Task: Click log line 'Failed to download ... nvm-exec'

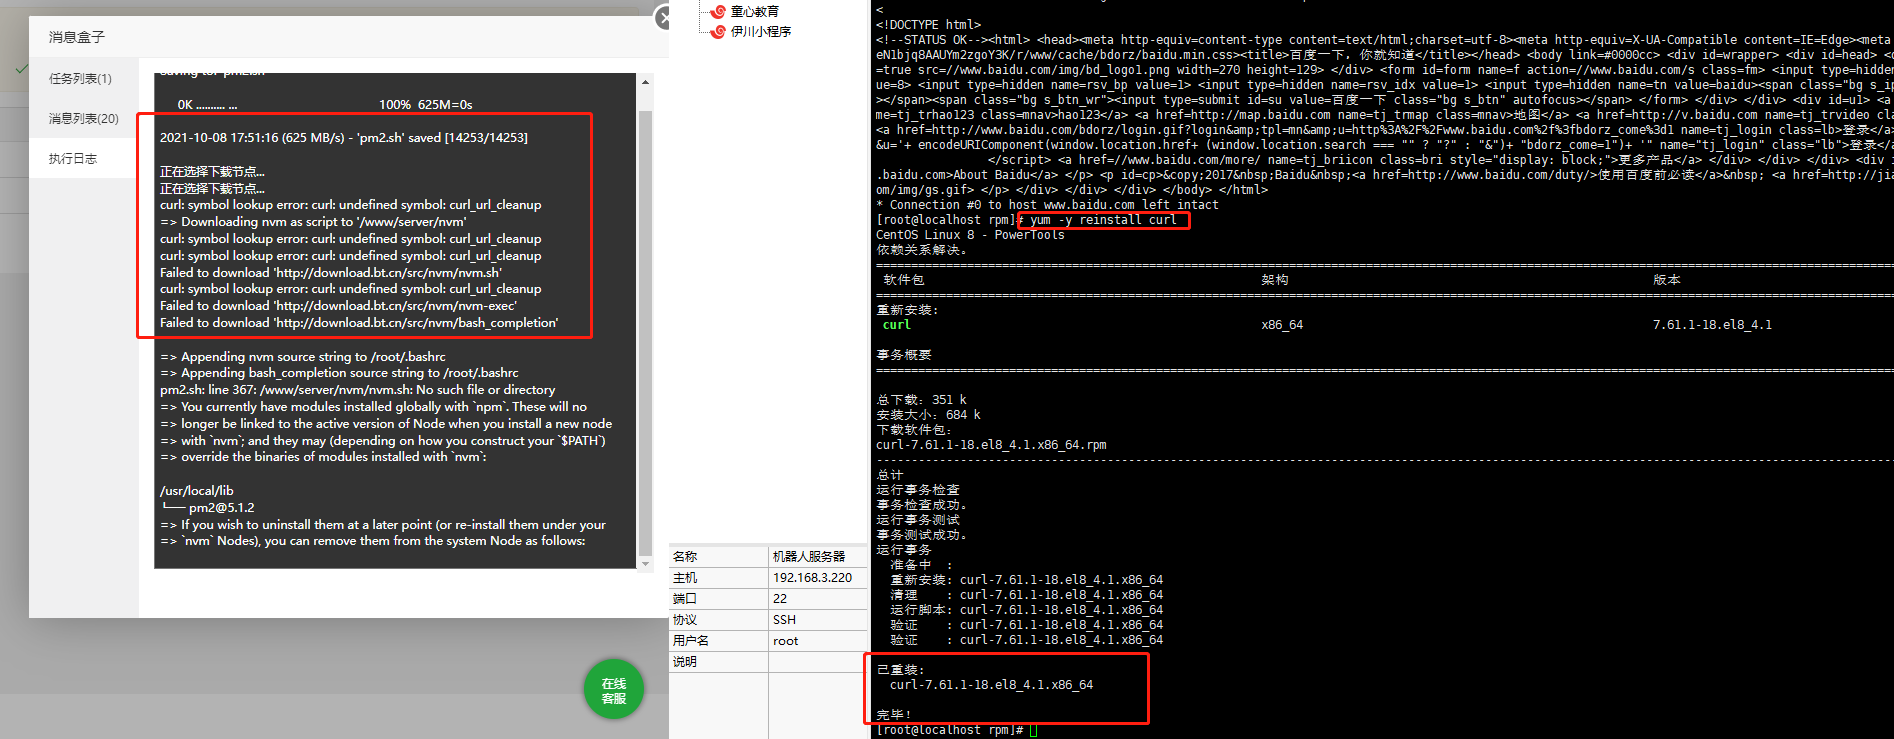Action: (x=338, y=306)
